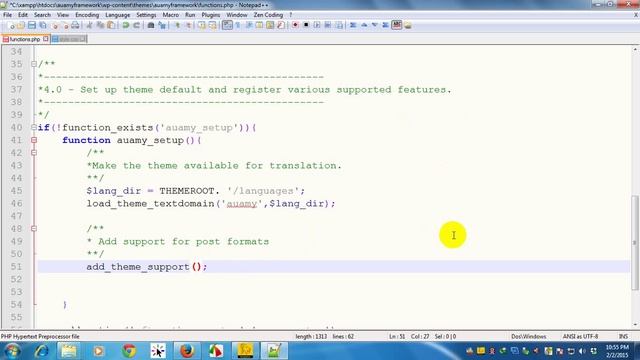Click the New file toolbar icon
640x360 pixels.
tap(11, 25)
